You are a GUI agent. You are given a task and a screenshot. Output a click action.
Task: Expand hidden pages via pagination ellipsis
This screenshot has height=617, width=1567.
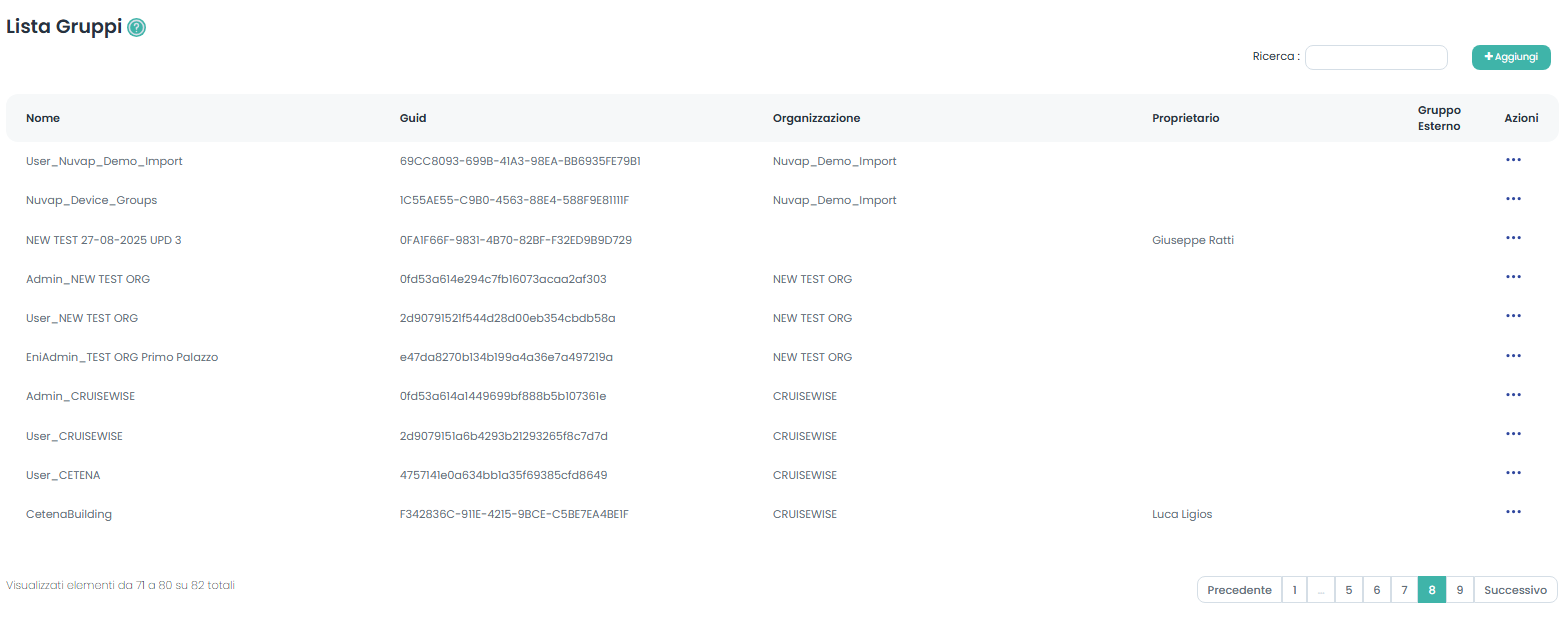tap(1321, 589)
